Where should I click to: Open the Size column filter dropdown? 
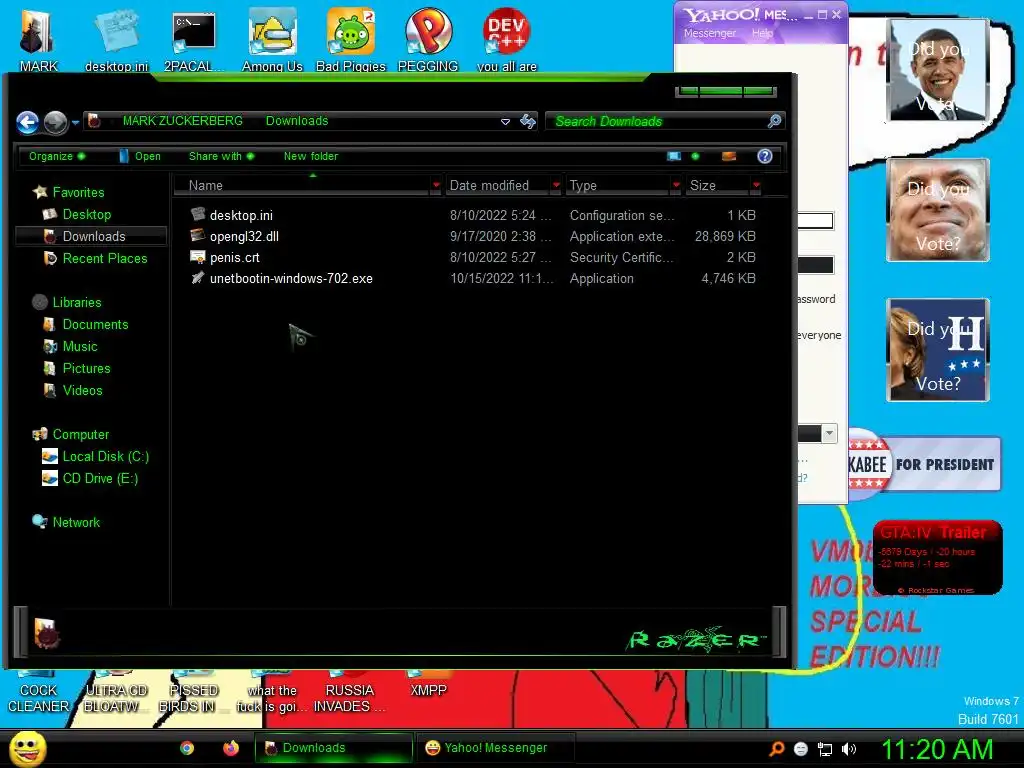(756, 185)
